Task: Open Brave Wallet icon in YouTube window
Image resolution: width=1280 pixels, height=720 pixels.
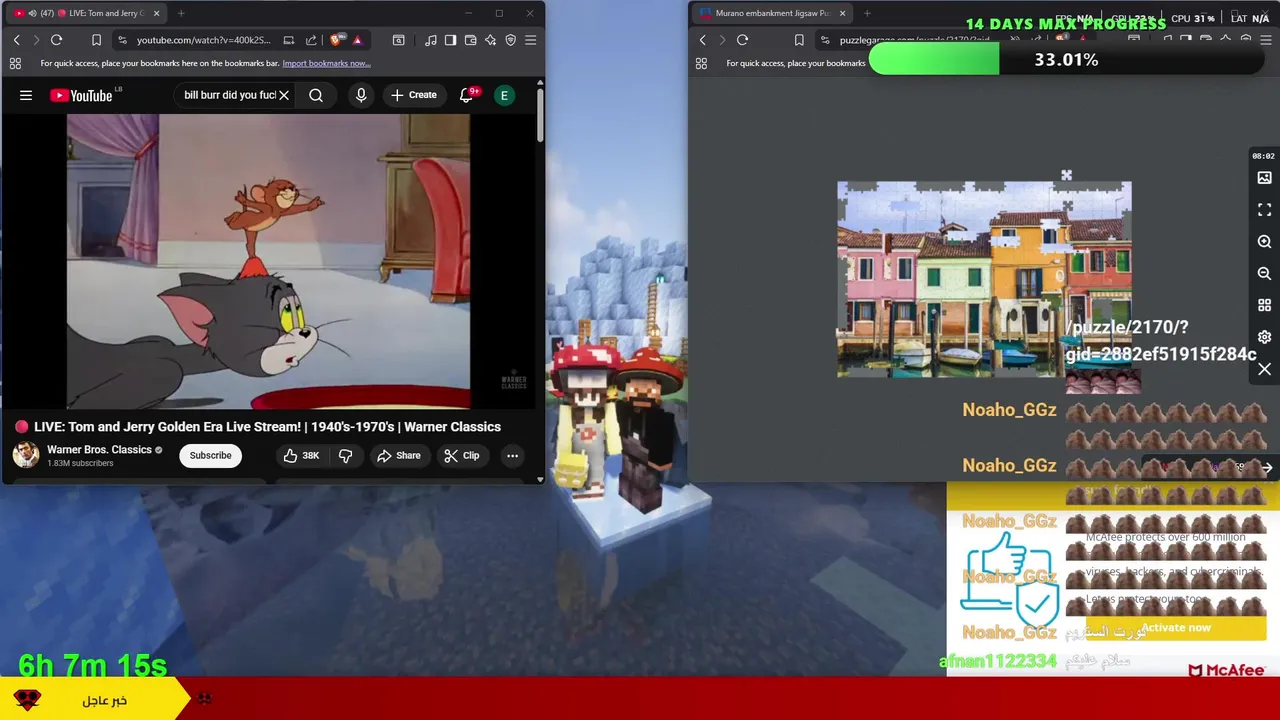Action: point(470,40)
